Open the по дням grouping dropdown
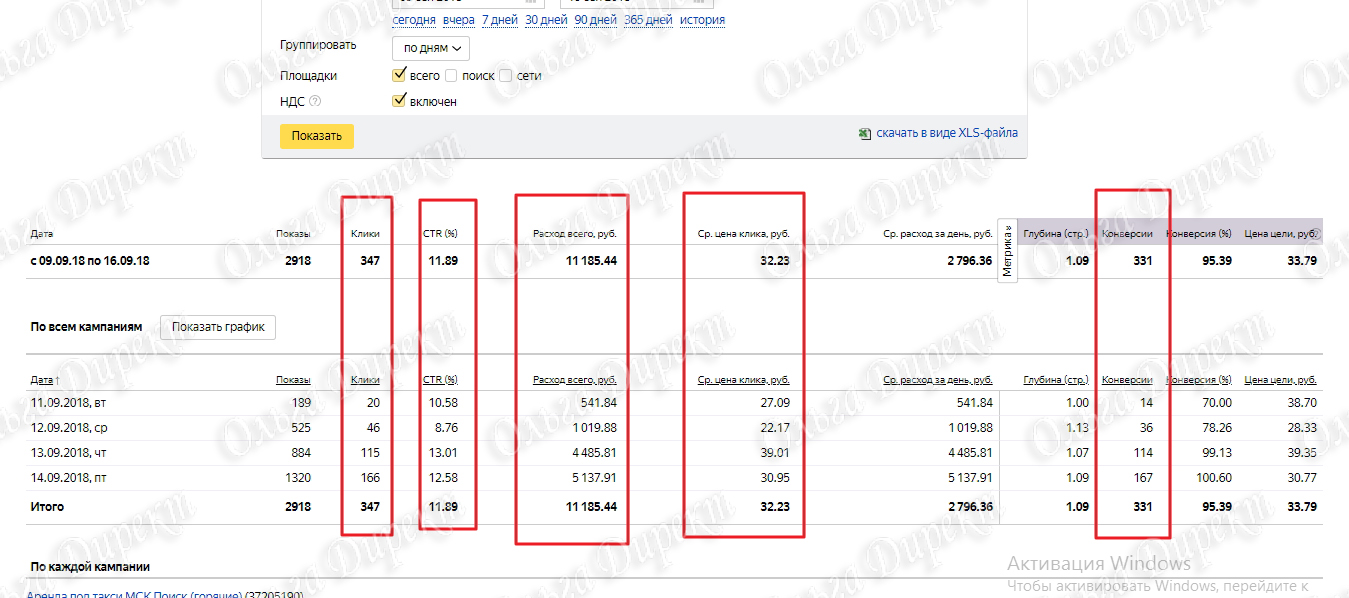This screenshot has width=1349, height=598. tap(432, 48)
